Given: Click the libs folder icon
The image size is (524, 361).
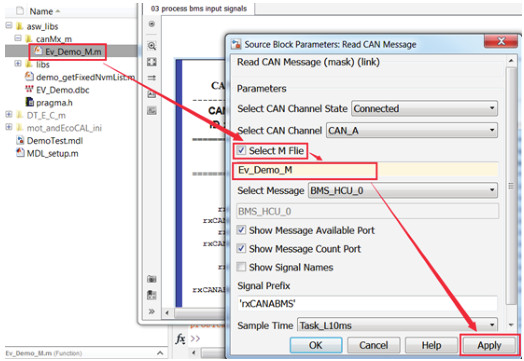Looking at the screenshot, I should click(x=29, y=64).
